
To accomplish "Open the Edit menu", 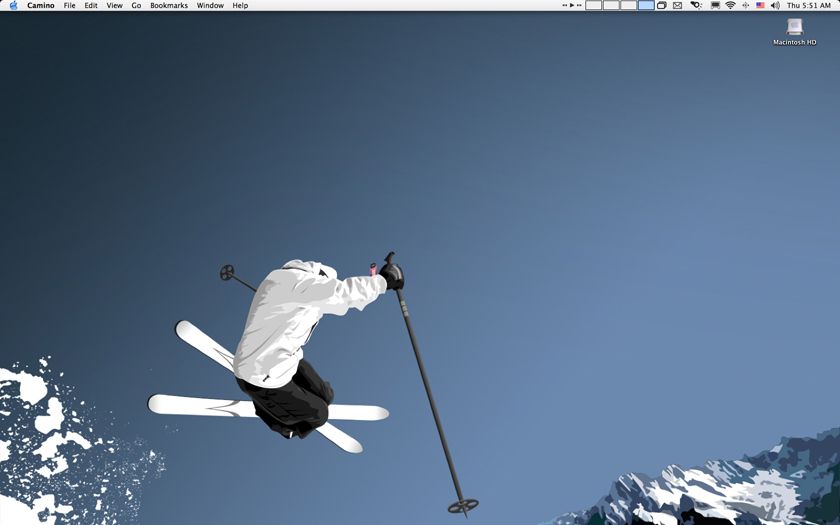I will coord(91,5).
